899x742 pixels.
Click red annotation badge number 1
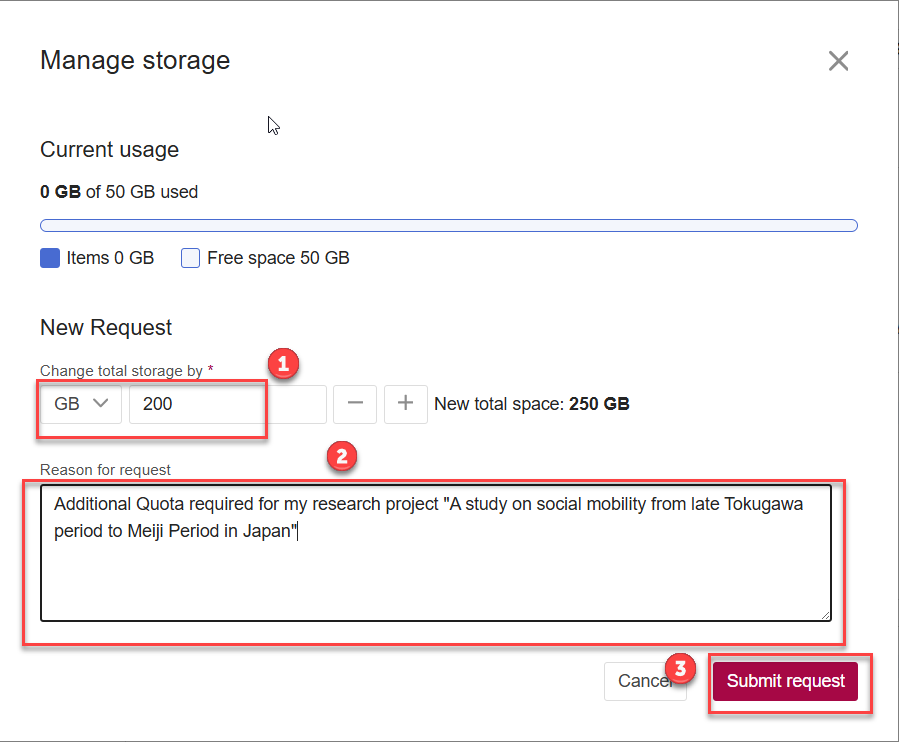coord(282,363)
